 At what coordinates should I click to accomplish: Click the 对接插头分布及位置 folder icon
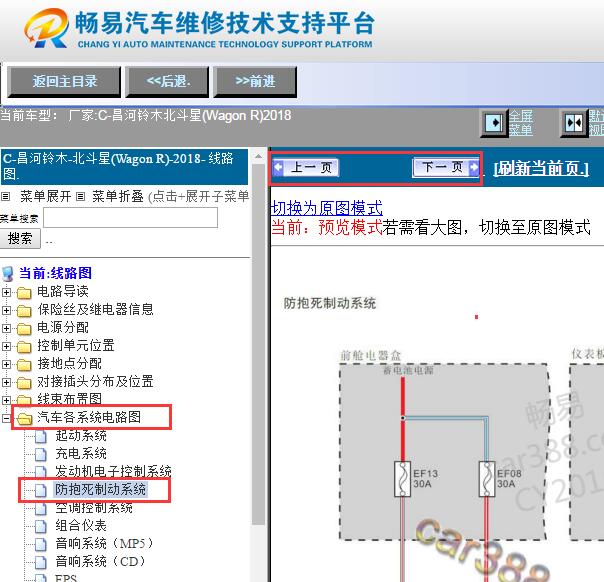tap(24, 383)
